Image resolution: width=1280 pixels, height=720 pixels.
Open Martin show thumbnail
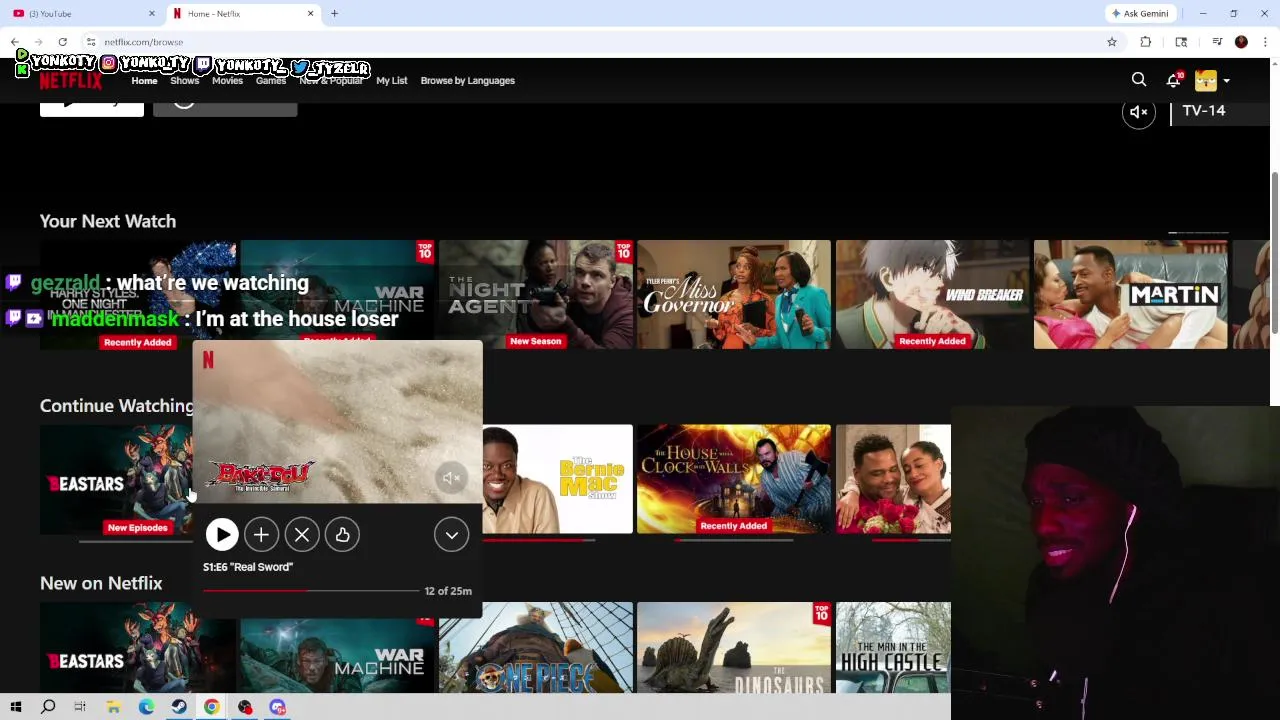1130,294
